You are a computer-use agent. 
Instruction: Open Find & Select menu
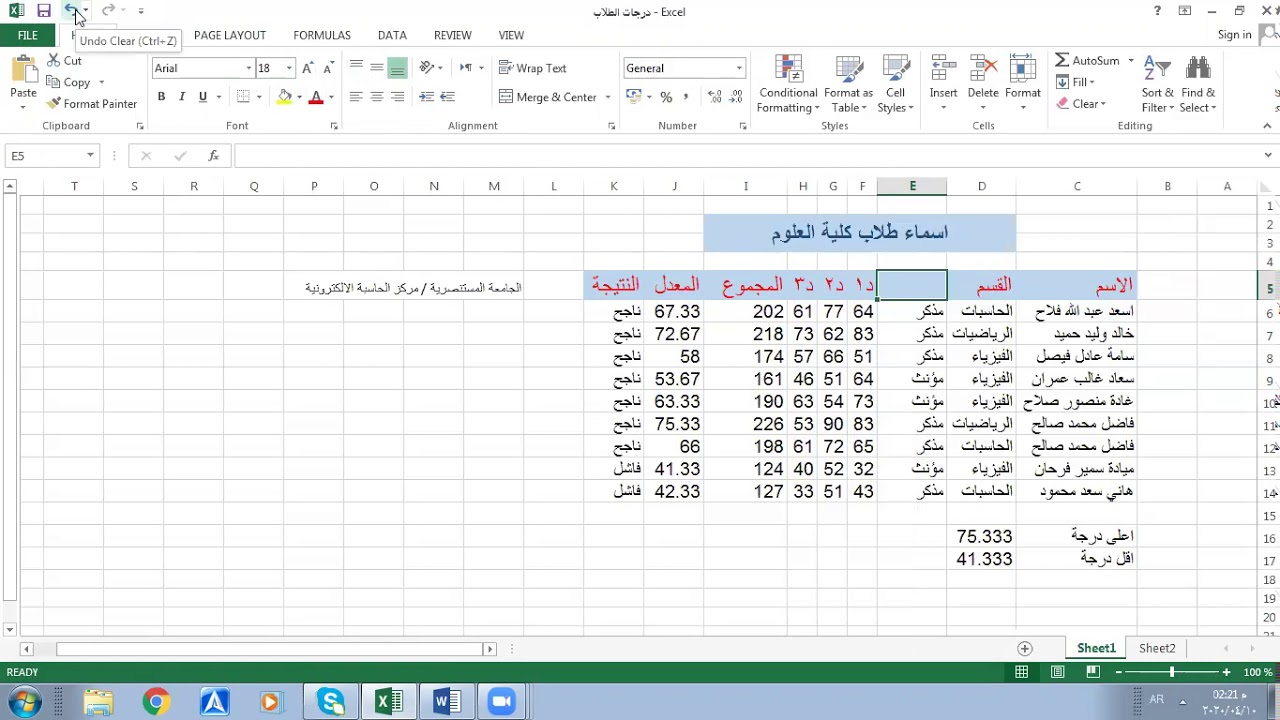[1198, 84]
